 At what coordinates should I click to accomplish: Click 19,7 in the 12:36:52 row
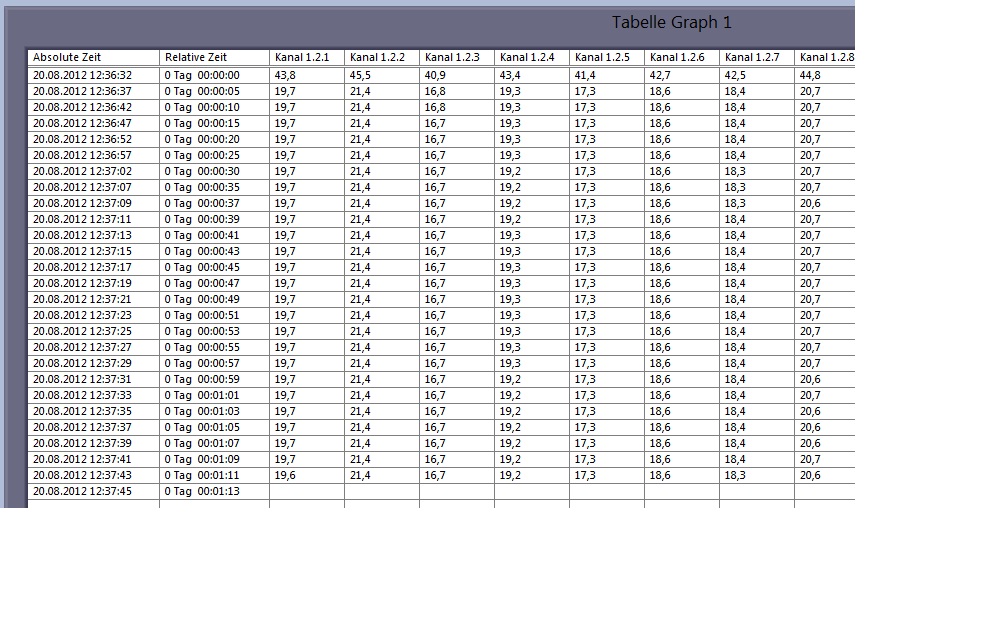pos(307,140)
